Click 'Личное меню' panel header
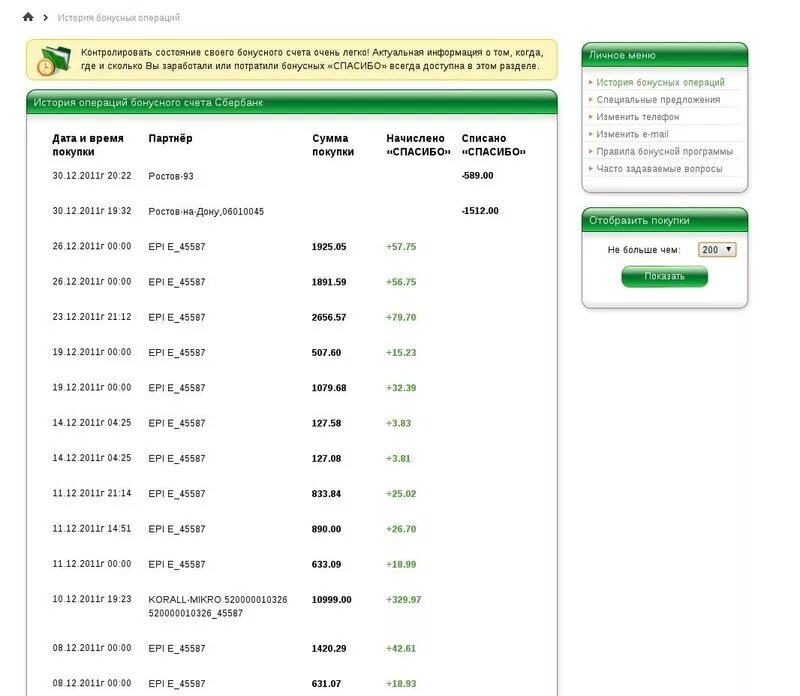The height and width of the screenshot is (696, 800). (665, 55)
